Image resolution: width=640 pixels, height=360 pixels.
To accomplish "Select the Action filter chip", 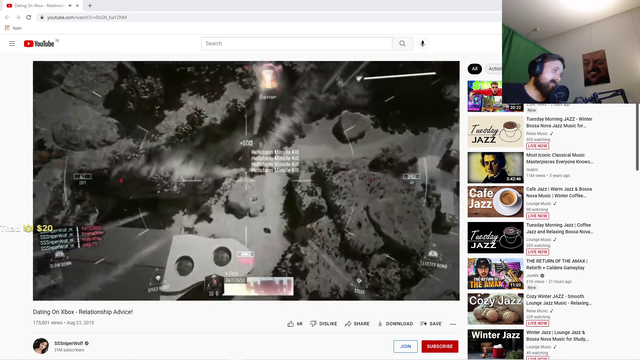I will pos(495,69).
